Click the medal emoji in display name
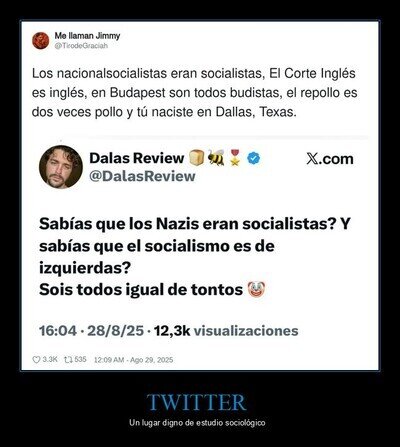This screenshot has height=447, width=400. (x=235, y=158)
